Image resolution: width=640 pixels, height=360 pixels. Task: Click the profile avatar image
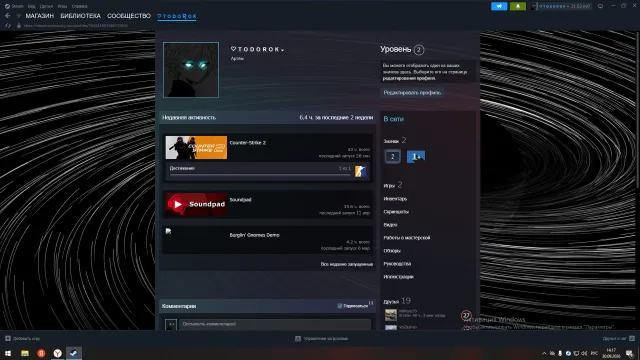pos(191,70)
